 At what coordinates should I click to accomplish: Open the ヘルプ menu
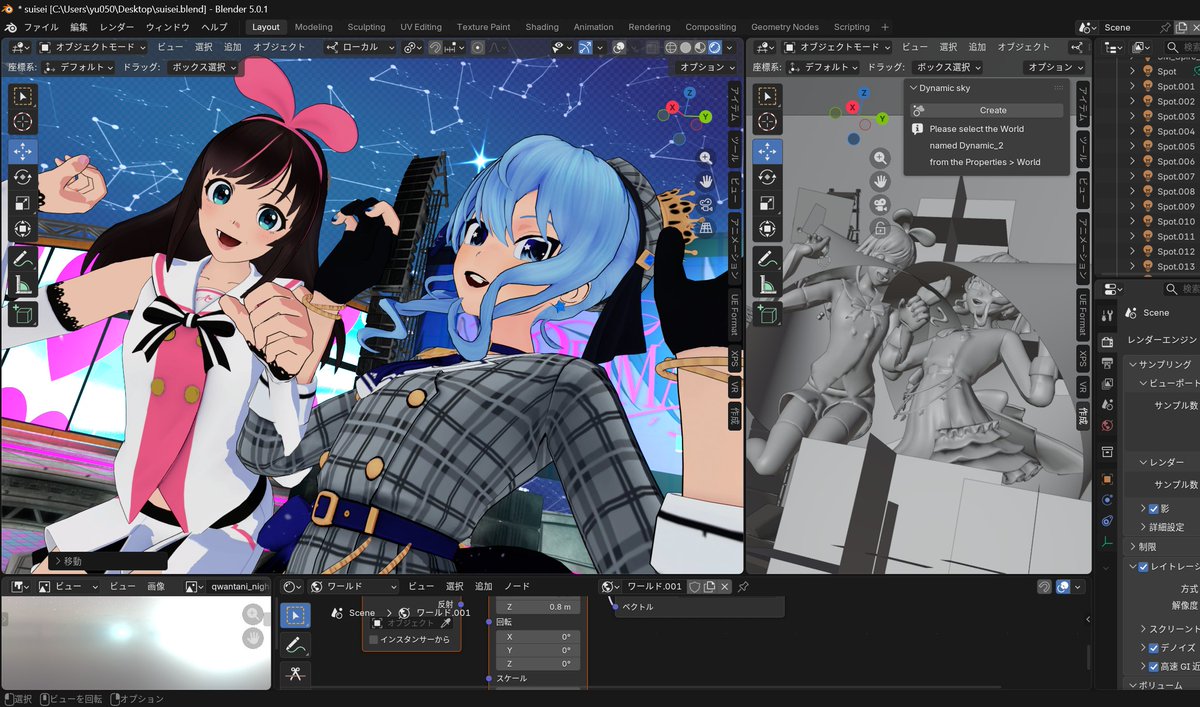tap(214, 27)
